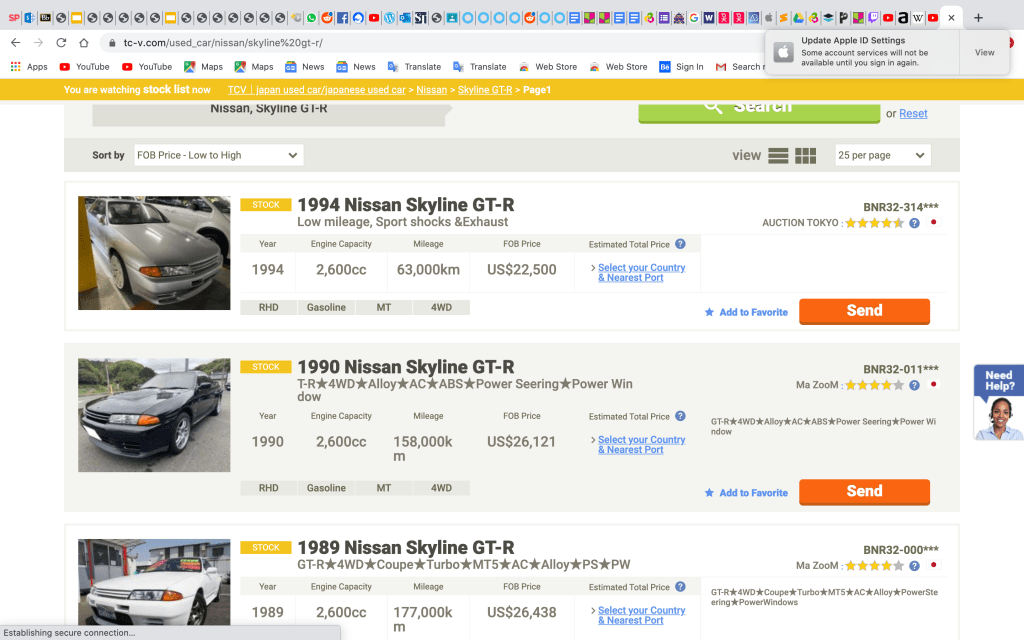This screenshot has width=1024, height=640.
Task: Click help icon next to 1994 Estimated Total Price
Action: (680, 244)
